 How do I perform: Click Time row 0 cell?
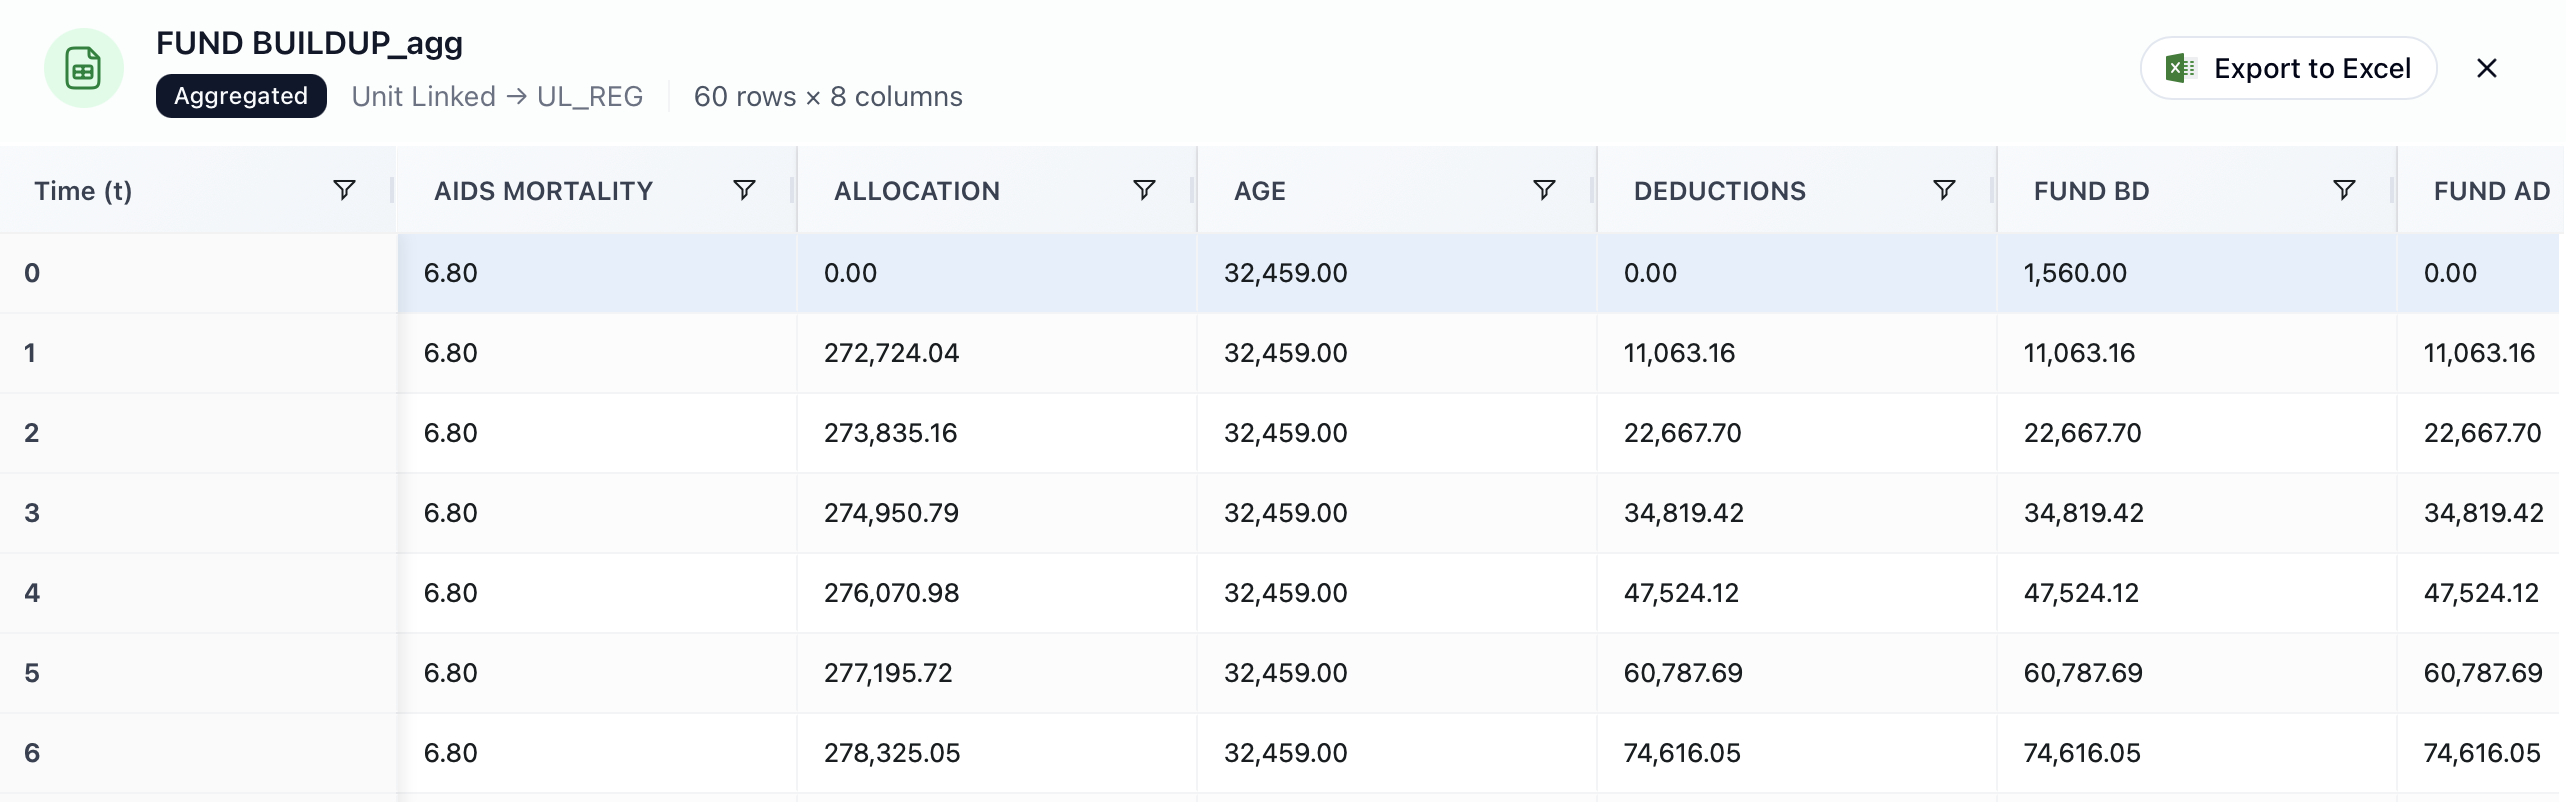[x=198, y=273]
